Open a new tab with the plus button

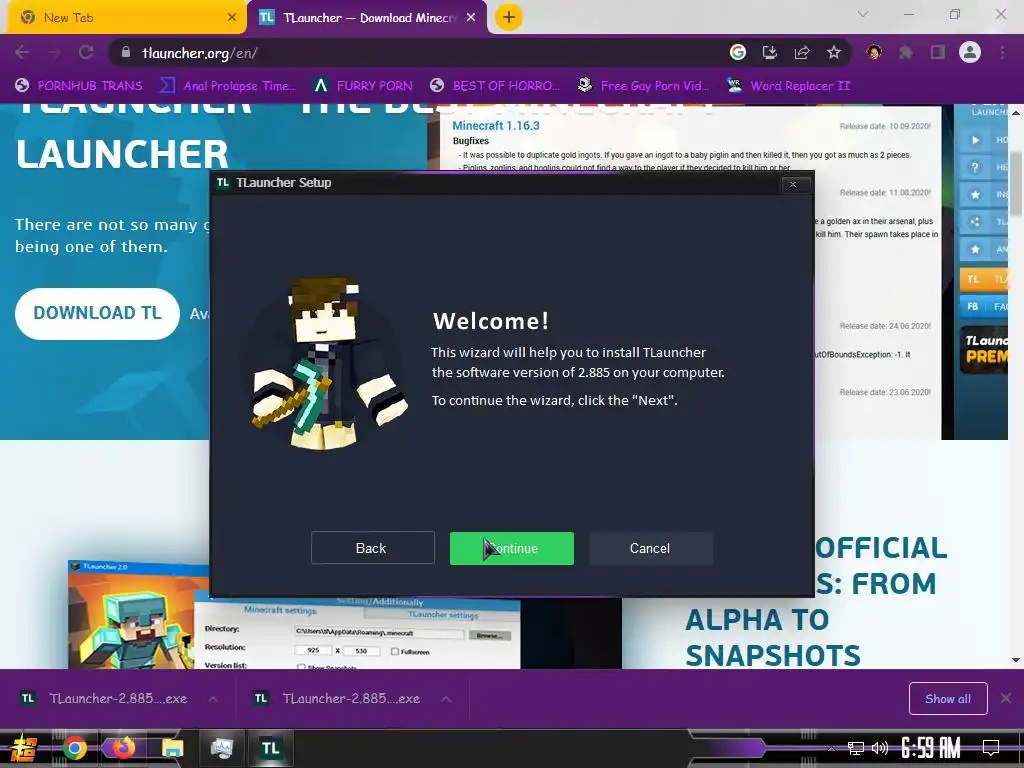tap(509, 17)
